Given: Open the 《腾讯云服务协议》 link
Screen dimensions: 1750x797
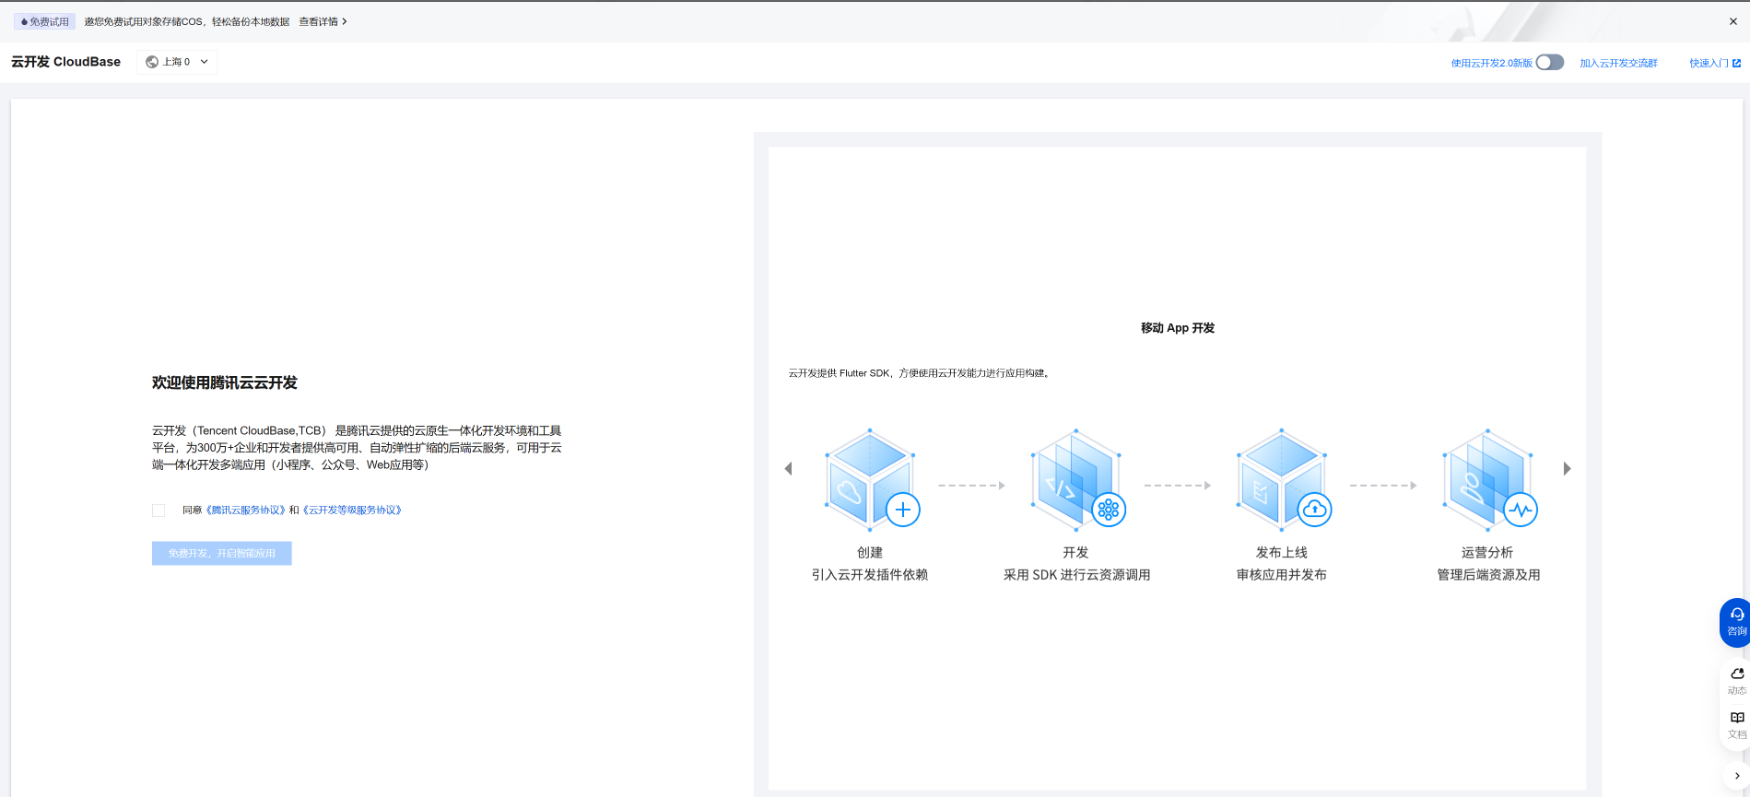Looking at the screenshot, I should tap(245, 510).
